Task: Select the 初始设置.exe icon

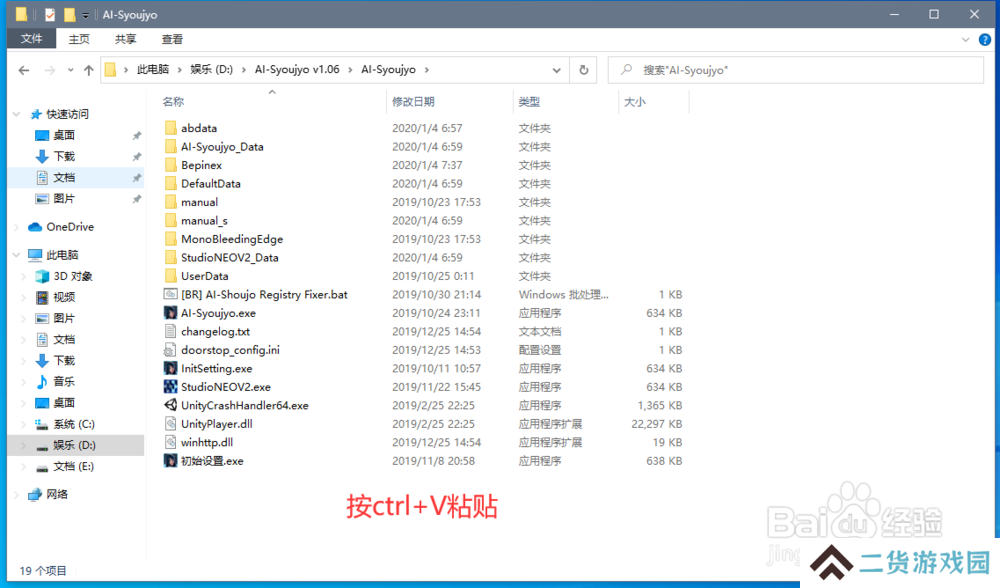Action: click(x=170, y=461)
